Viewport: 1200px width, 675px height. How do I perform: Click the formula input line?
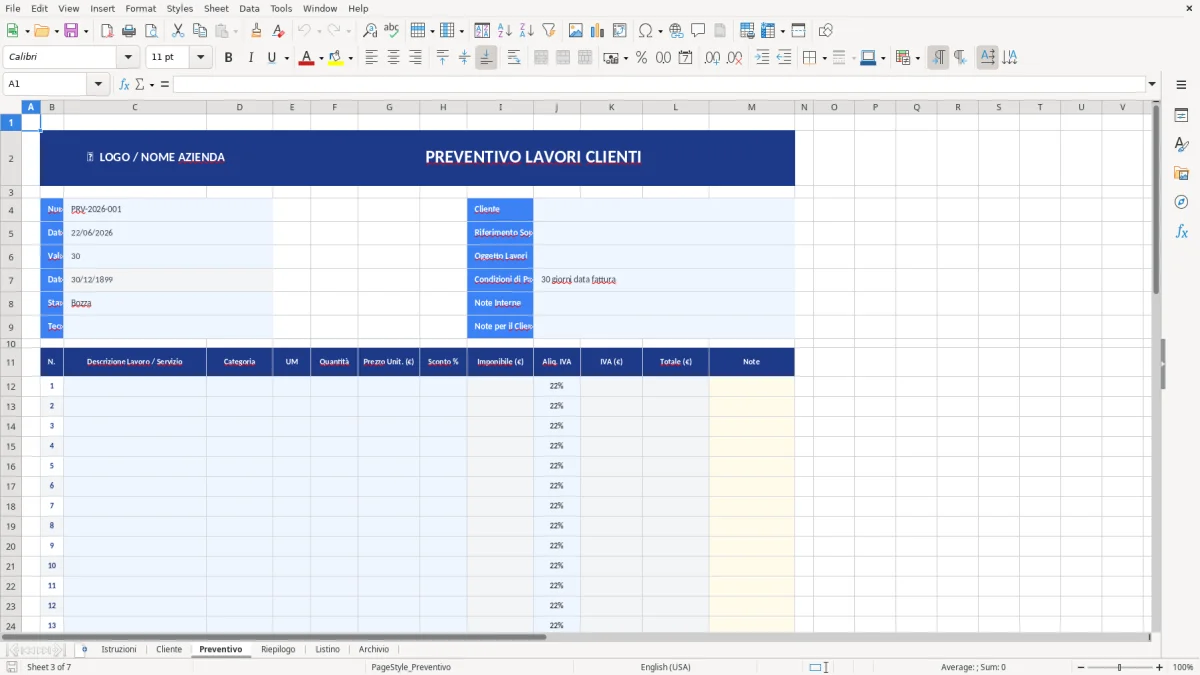(659, 84)
